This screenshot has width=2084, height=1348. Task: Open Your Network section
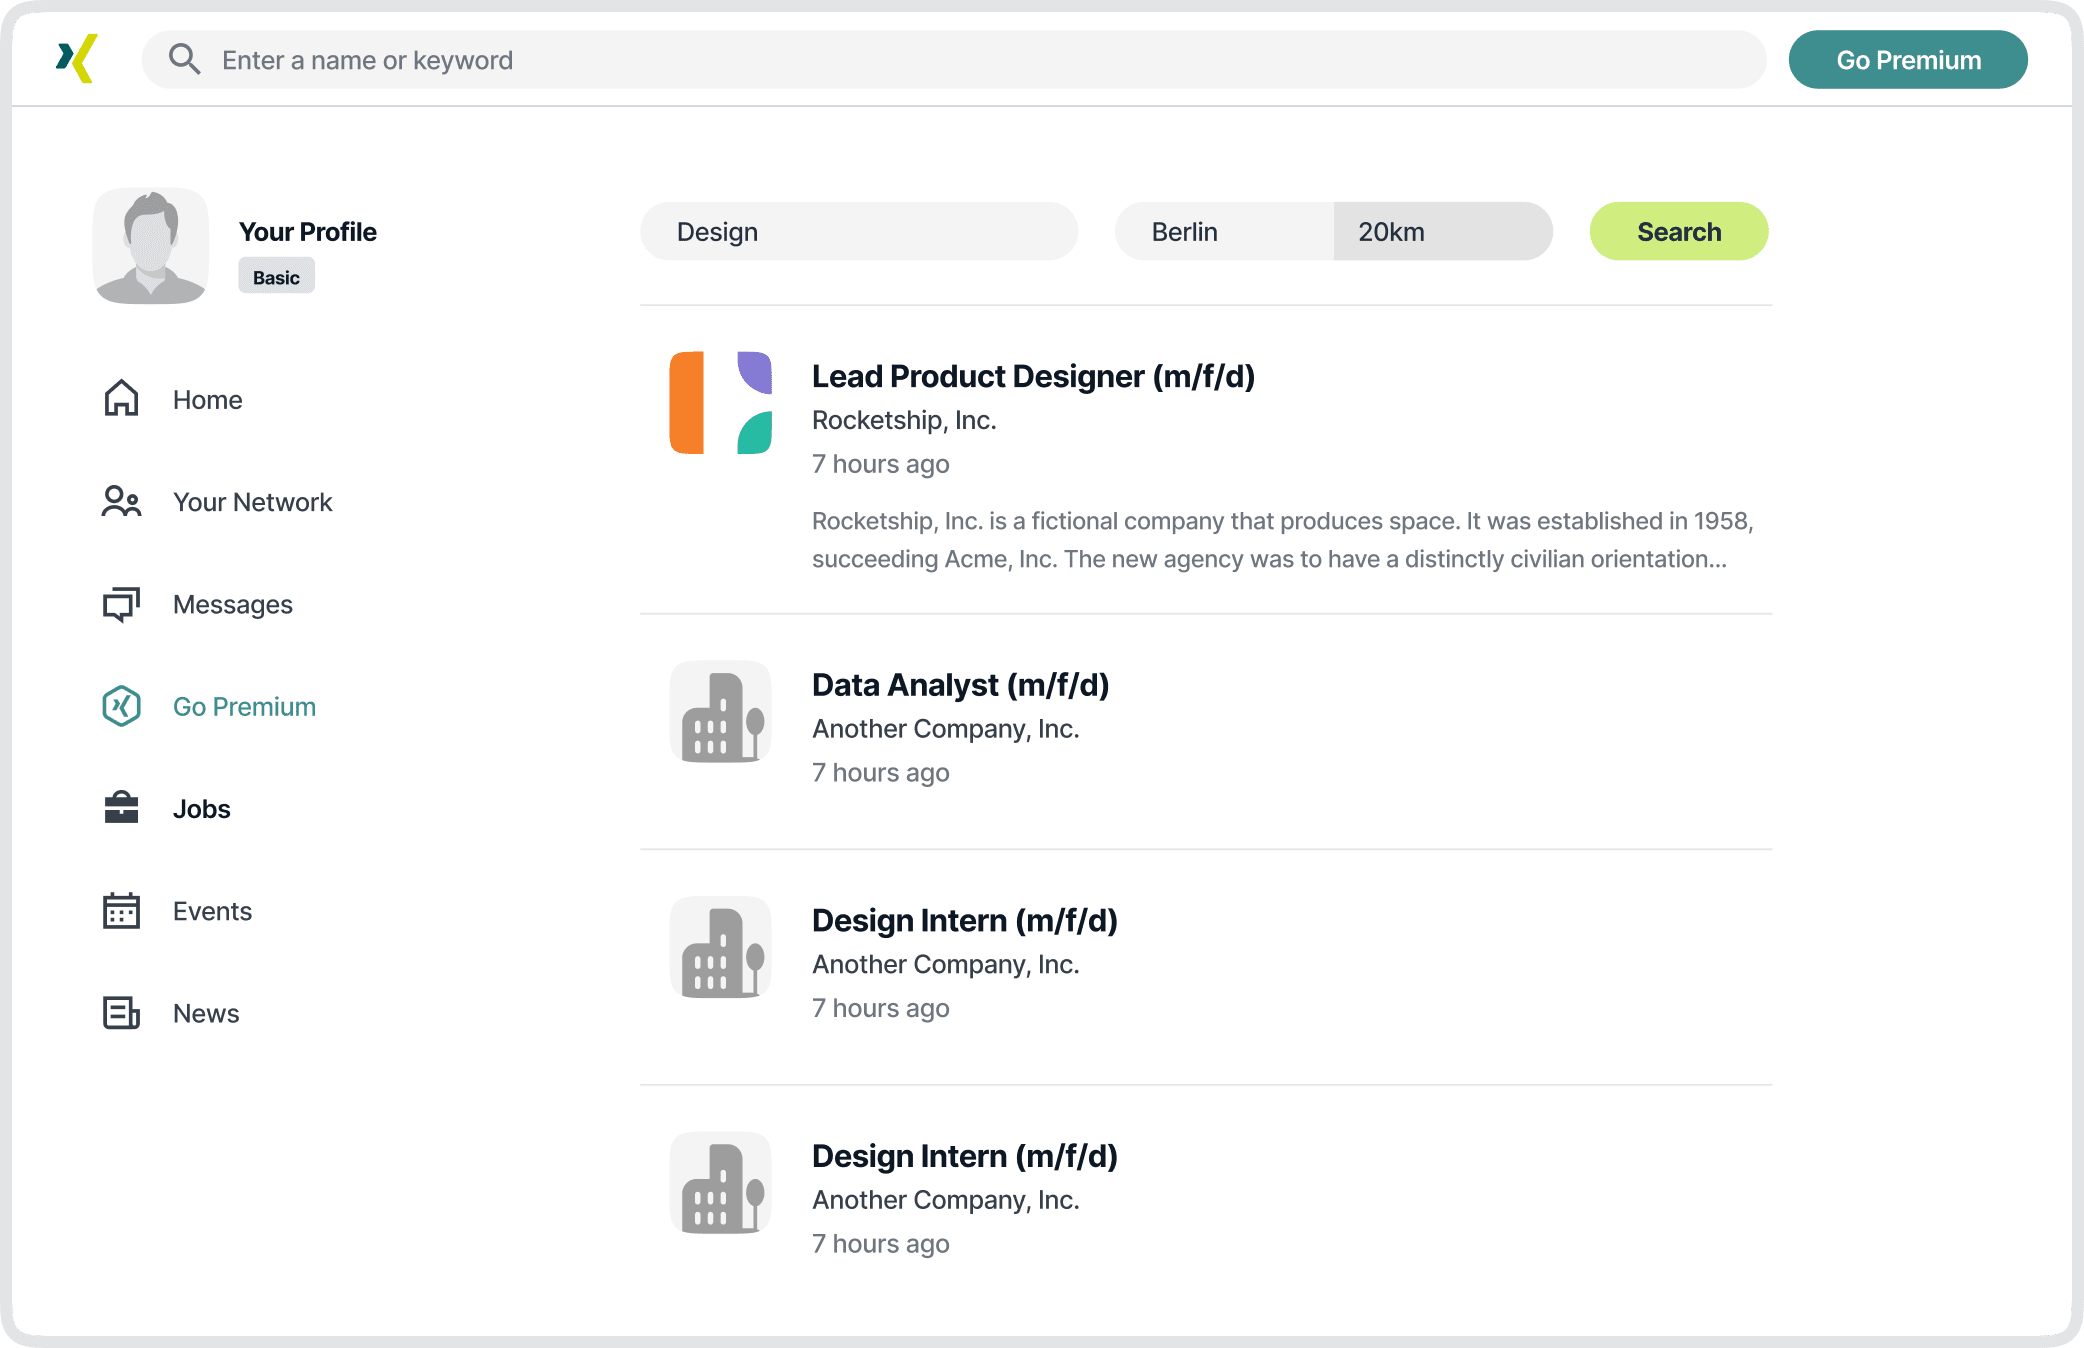pyautogui.click(x=253, y=502)
